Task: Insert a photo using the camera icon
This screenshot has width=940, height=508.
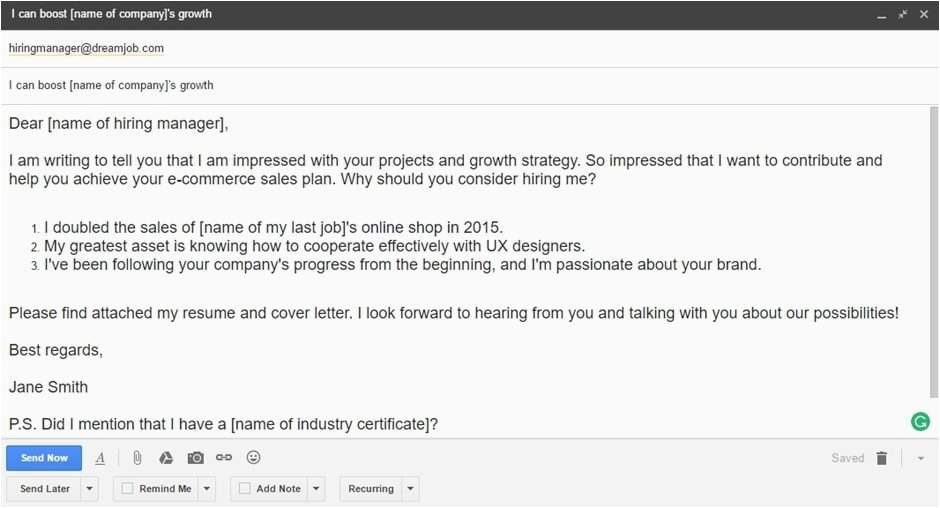Action: (195, 458)
